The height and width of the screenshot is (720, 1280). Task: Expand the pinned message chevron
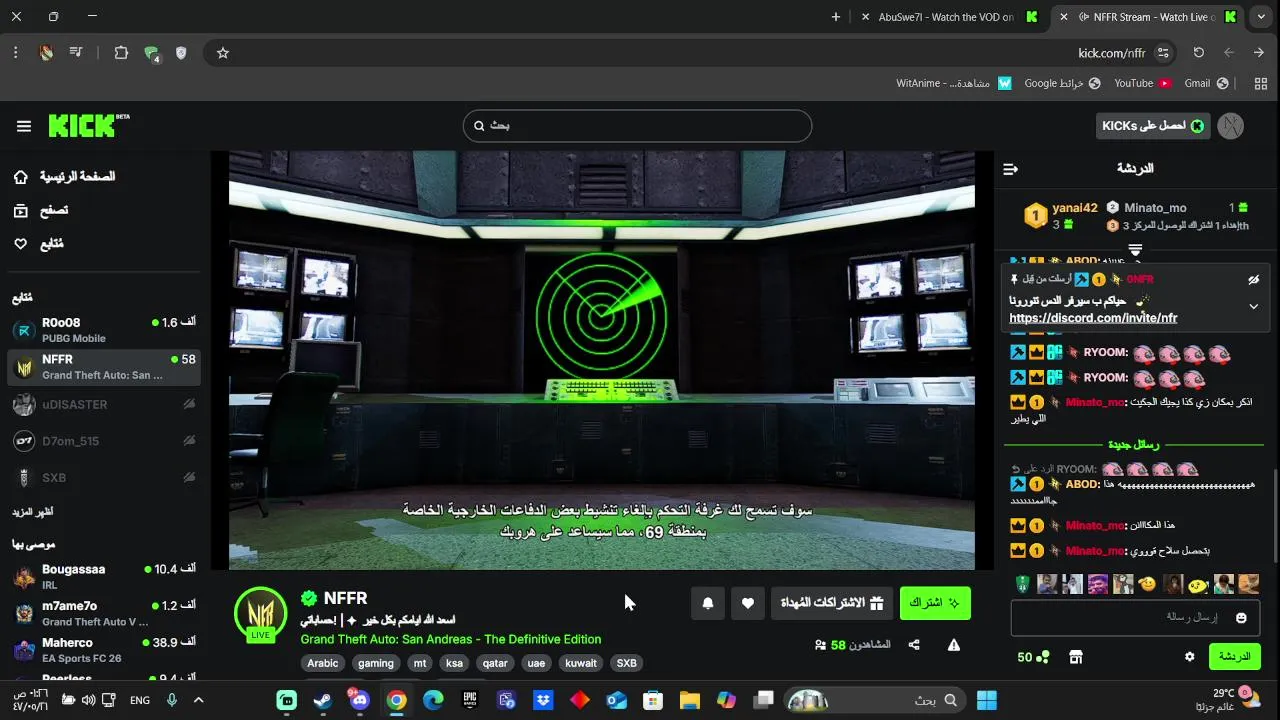click(1253, 307)
